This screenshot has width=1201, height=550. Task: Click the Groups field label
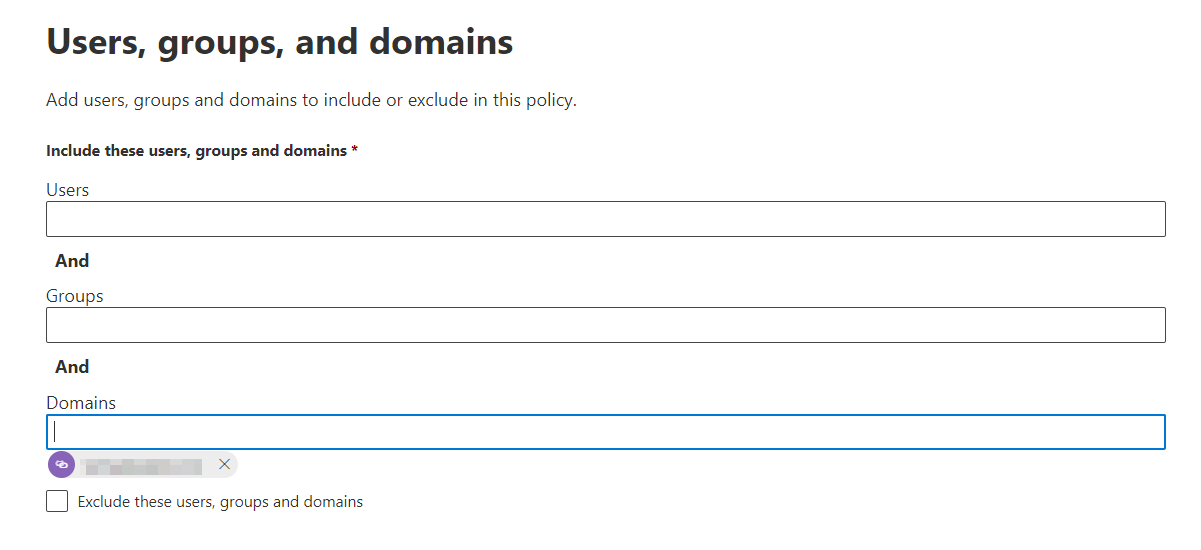[75, 296]
